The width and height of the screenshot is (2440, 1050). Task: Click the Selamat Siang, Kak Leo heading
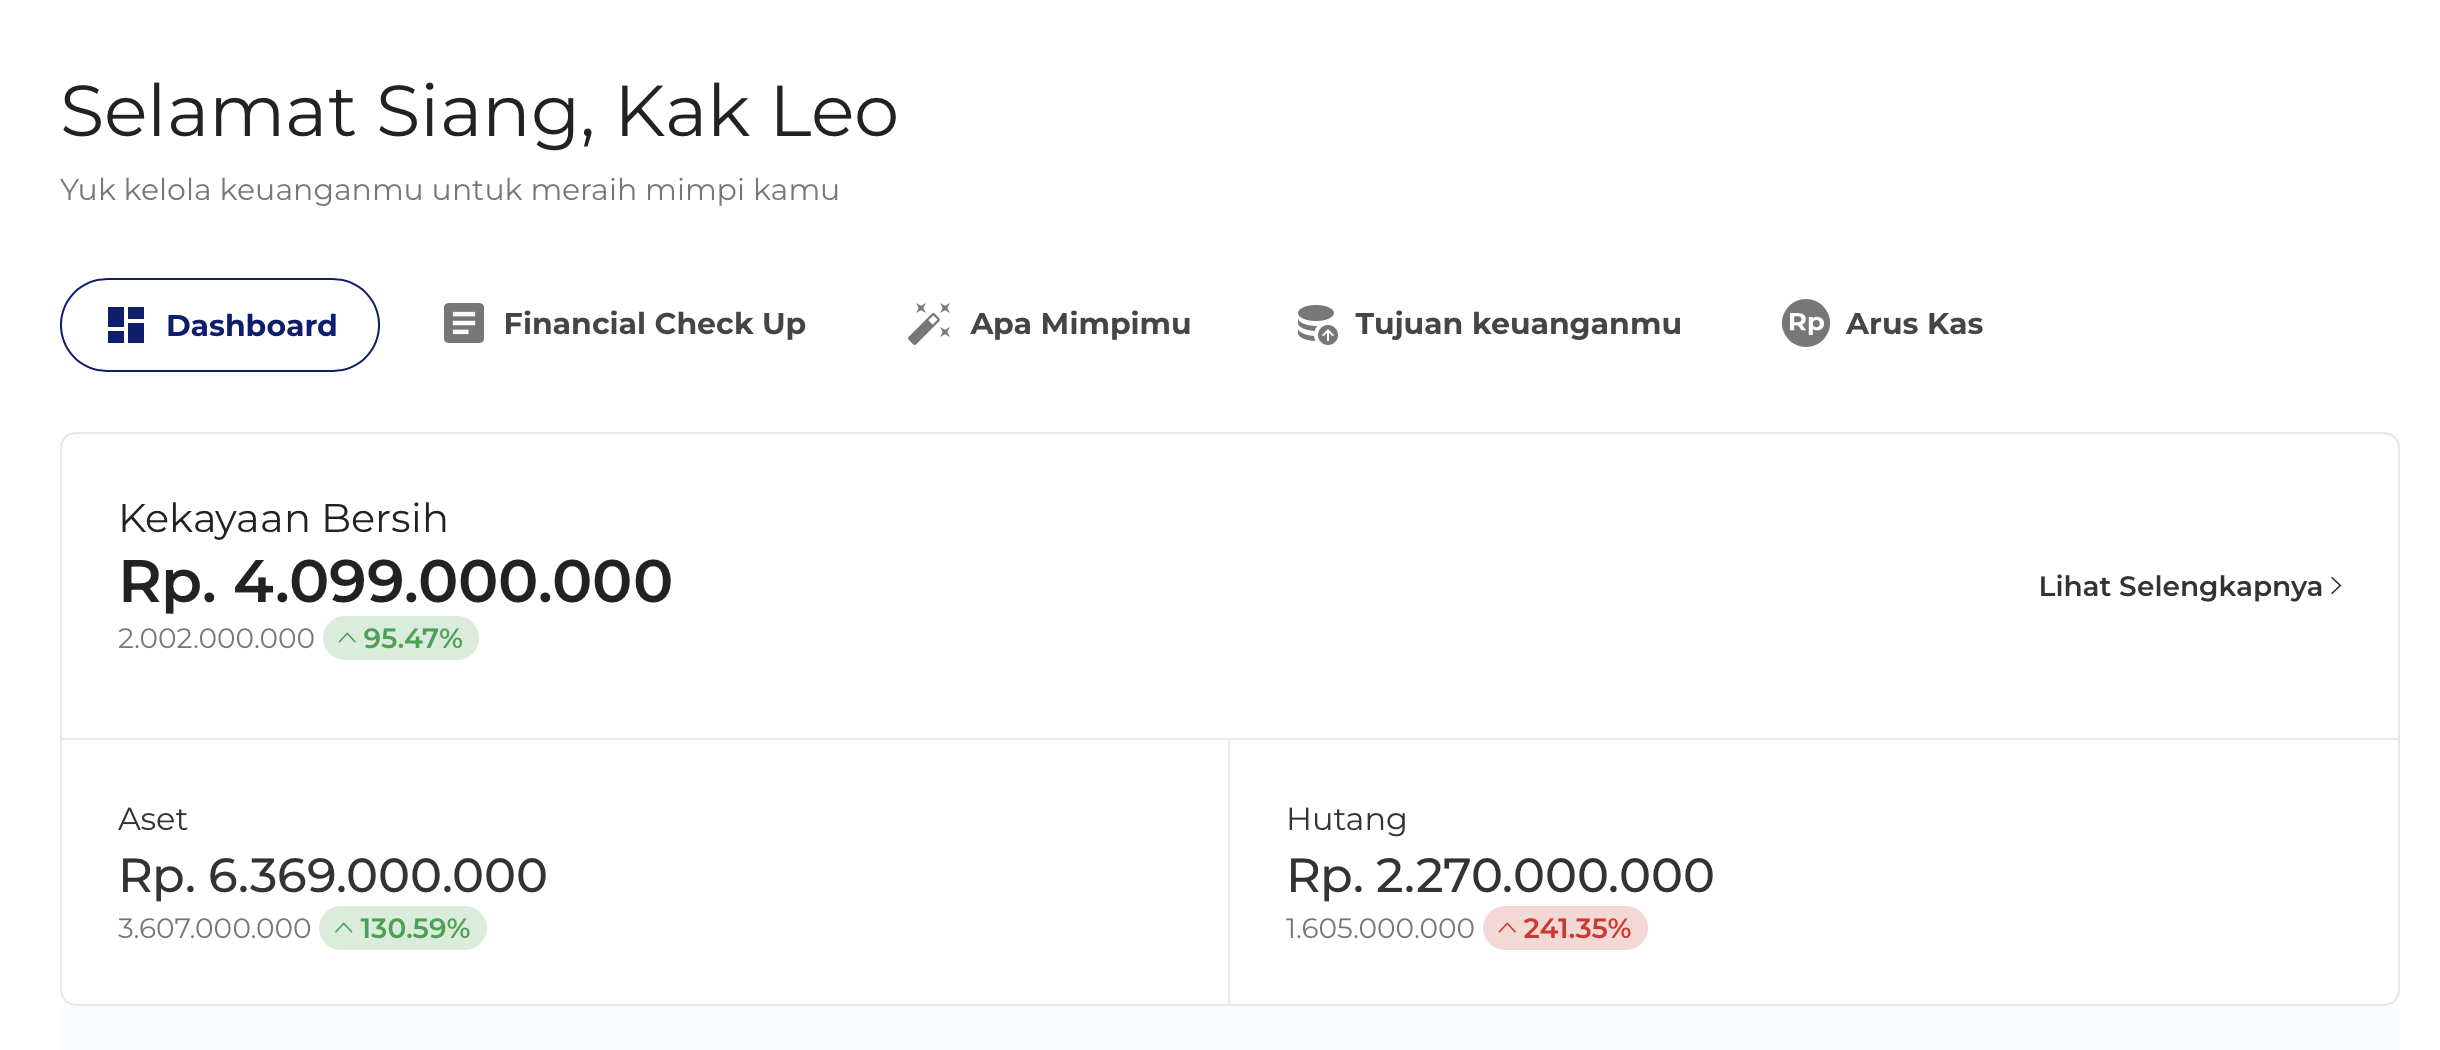tap(479, 111)
